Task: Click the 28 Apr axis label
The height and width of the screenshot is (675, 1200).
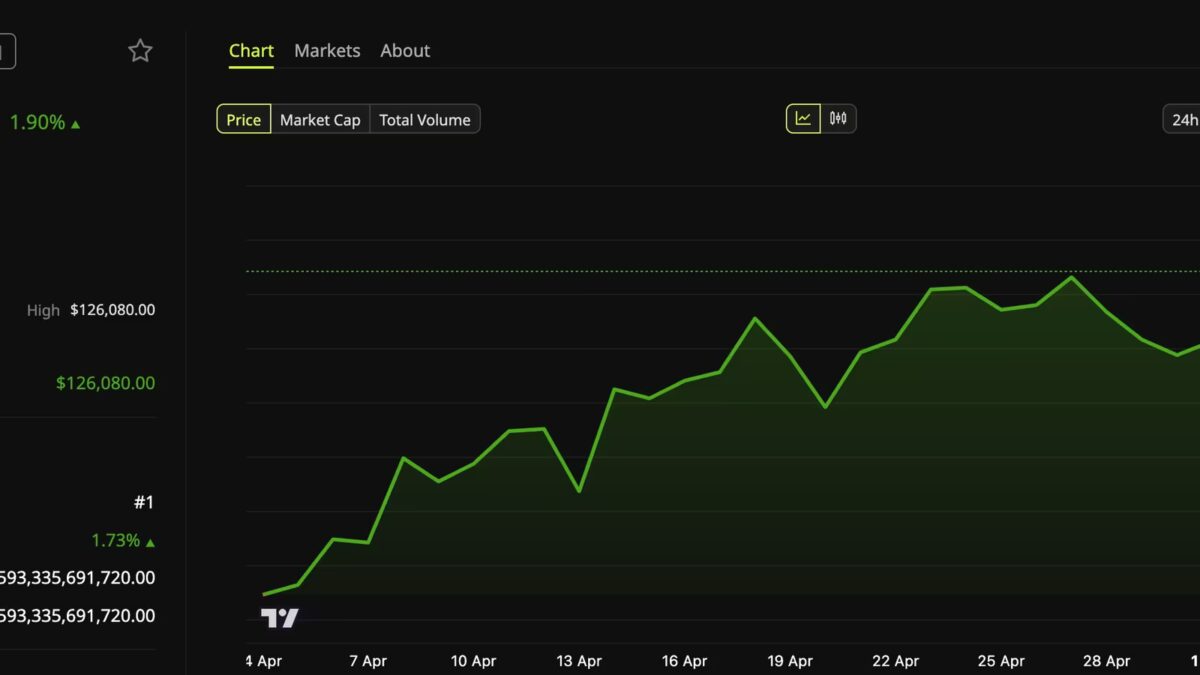Action: point(1107,661)
